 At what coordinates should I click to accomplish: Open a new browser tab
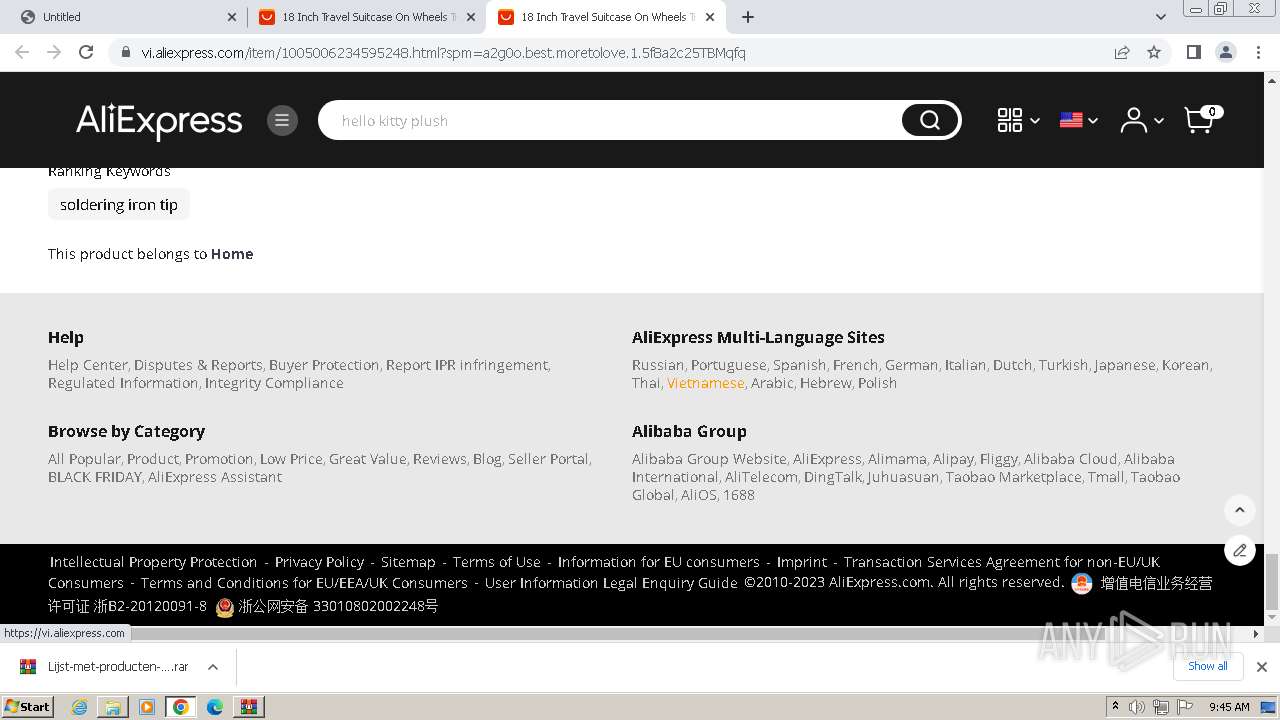(748, 17)
